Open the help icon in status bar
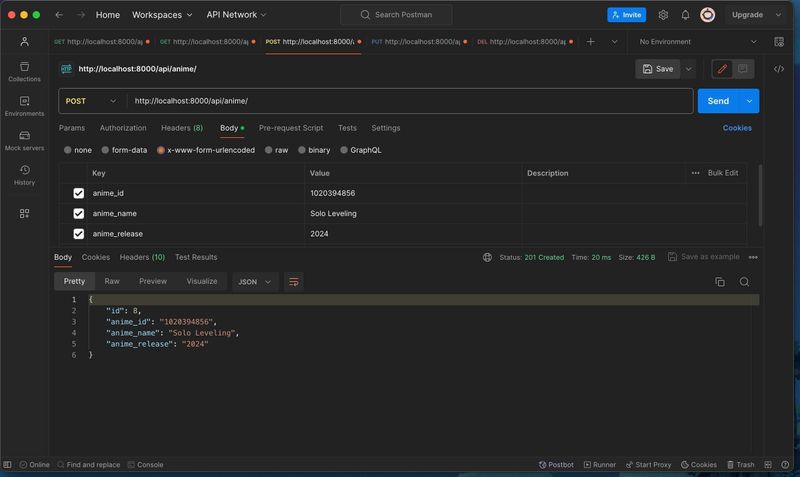Image resolution: width=800 pixels, height=477 pixels. click(x=785, y=465)
